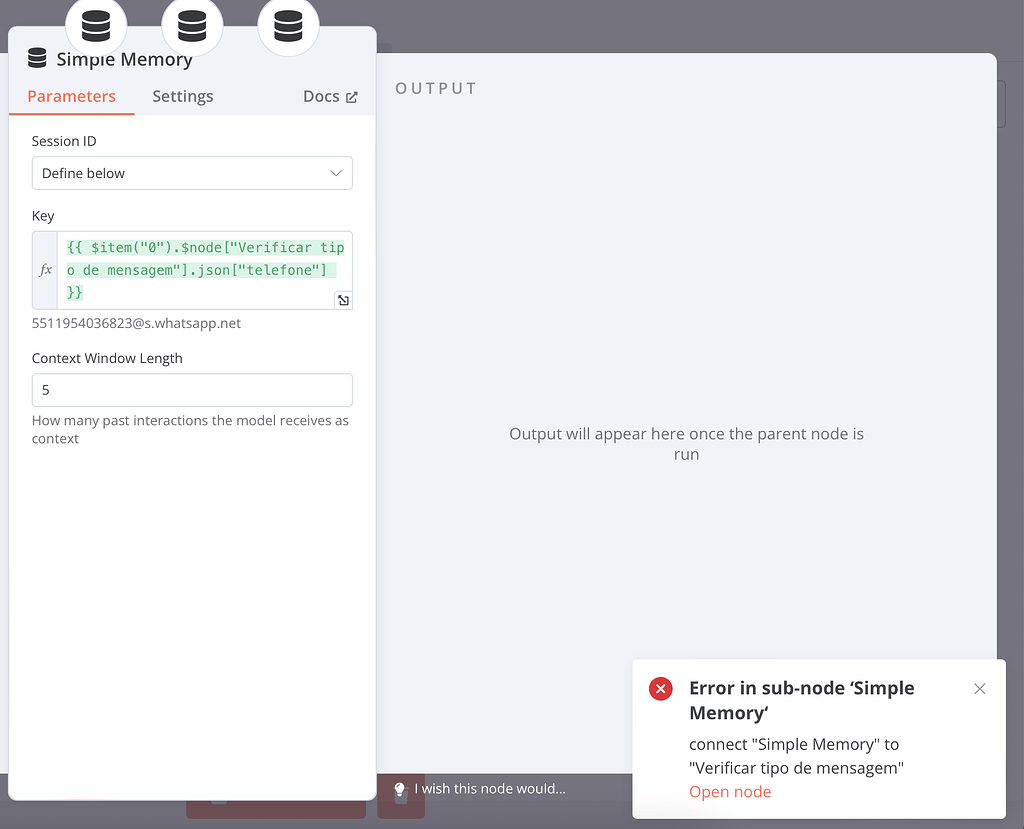Click the chevron on the Define below selector
The image size is (1024, 829).
[x=336, y=172]
